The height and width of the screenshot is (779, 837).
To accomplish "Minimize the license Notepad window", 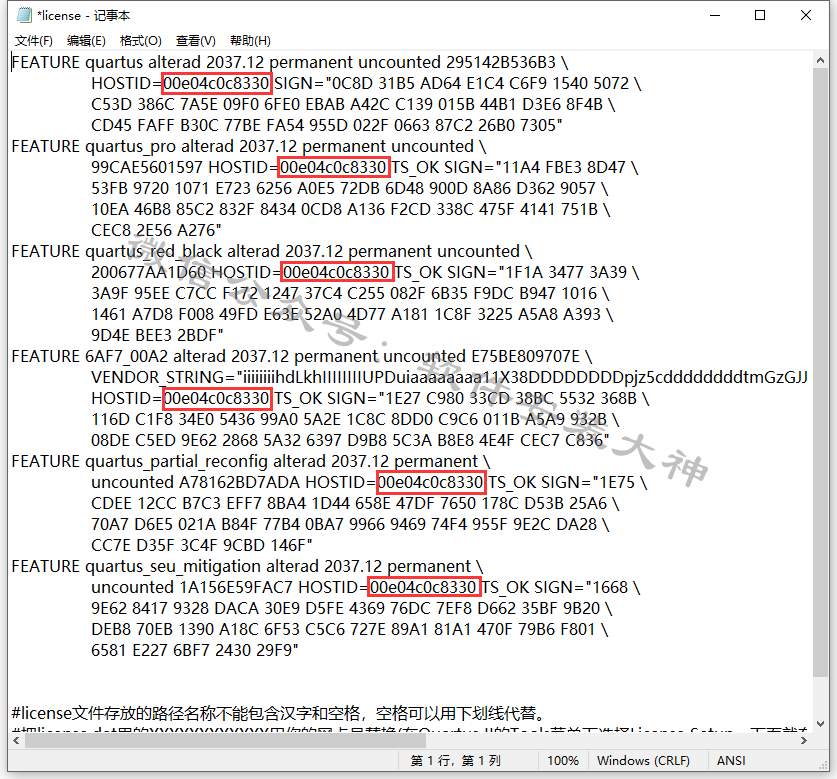I will pos(715,15).
